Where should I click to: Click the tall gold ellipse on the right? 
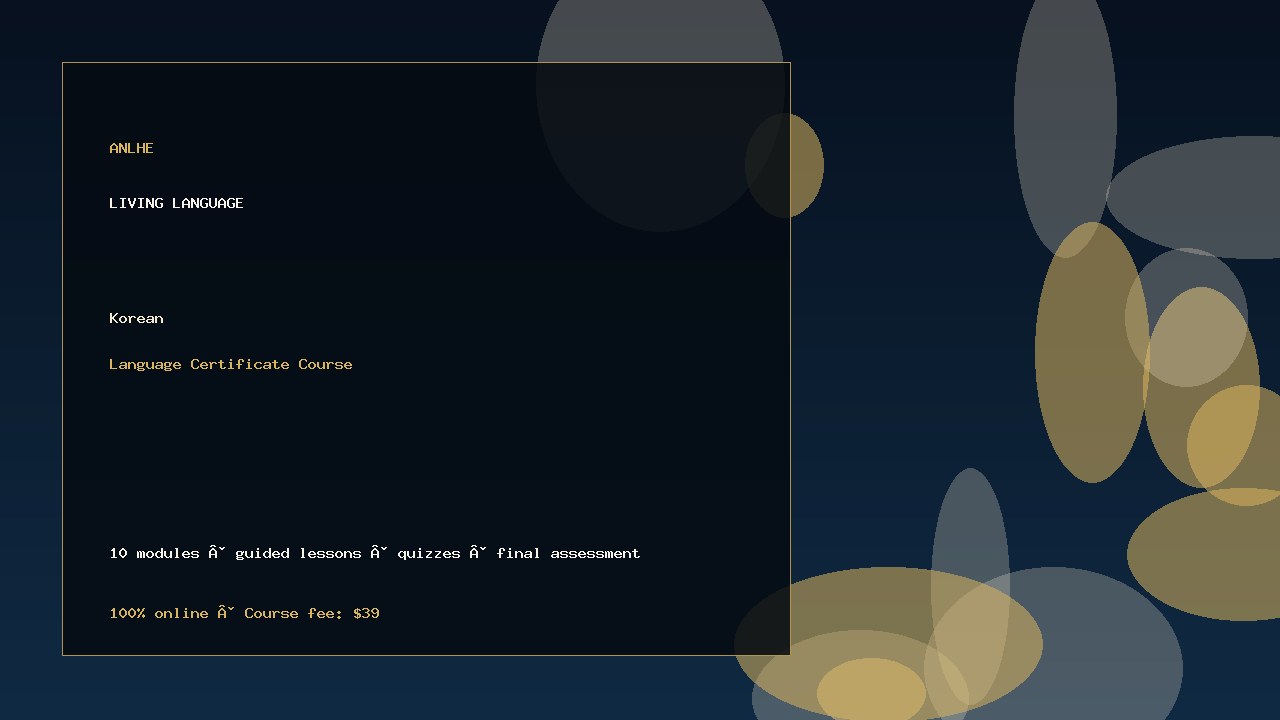point(1092,352)
